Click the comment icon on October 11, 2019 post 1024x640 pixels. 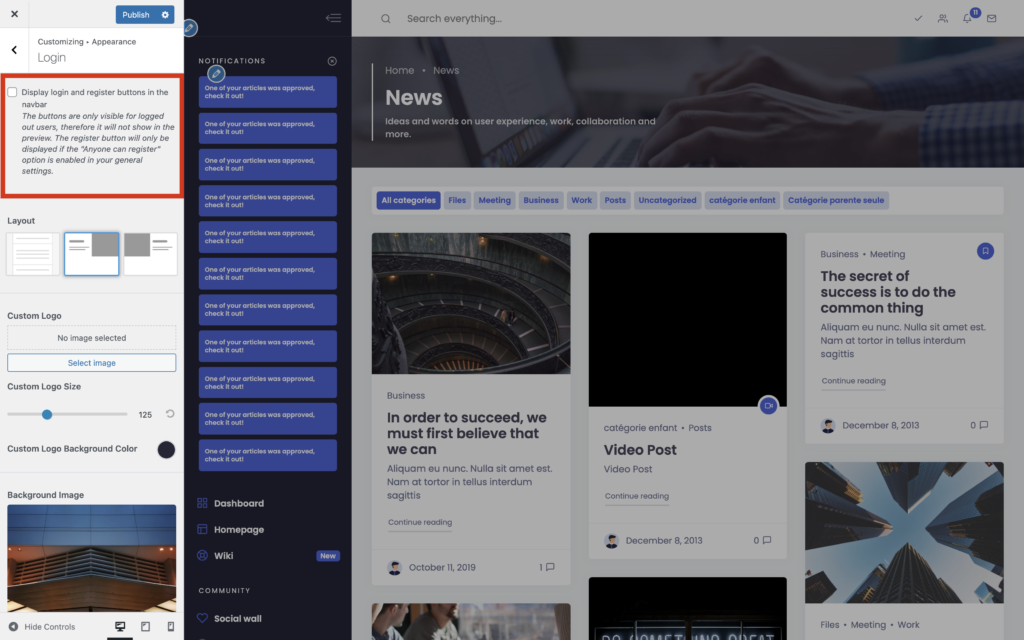pos(550,567)
